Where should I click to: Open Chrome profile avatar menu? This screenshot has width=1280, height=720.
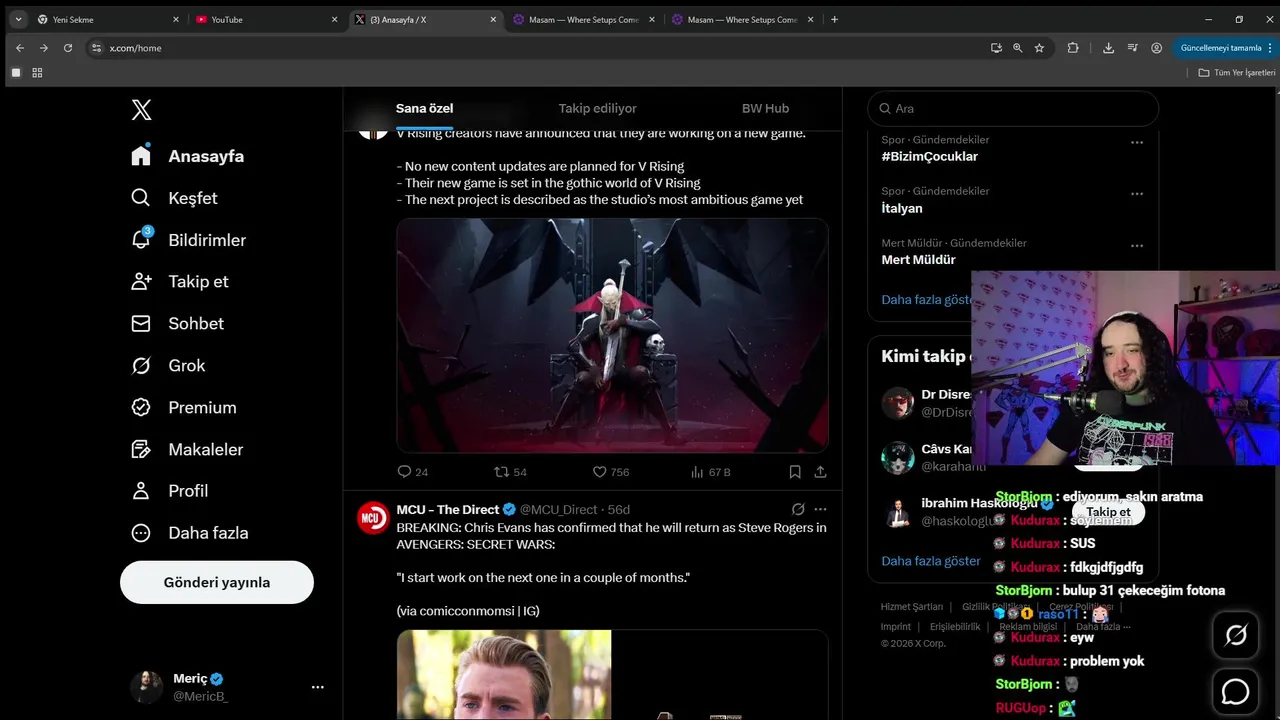pos(1157,48)
